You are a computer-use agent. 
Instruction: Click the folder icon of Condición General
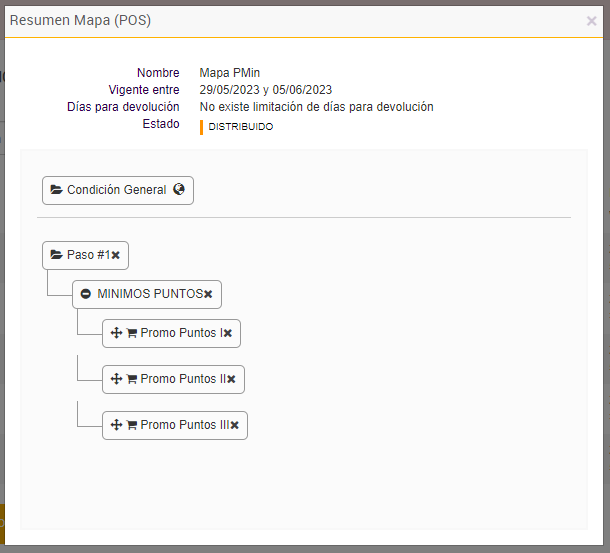(x=57, y=190)
